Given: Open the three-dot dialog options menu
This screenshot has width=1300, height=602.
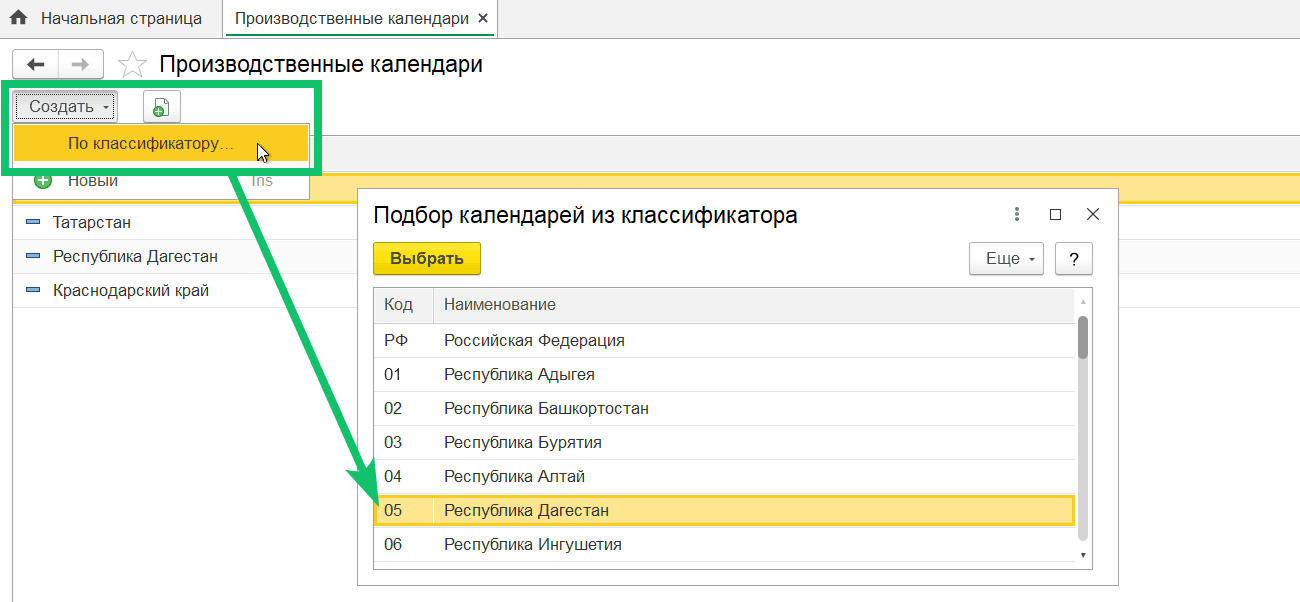Looking at the screenshot, I should pyautogui.click(x=1017, y=214).
